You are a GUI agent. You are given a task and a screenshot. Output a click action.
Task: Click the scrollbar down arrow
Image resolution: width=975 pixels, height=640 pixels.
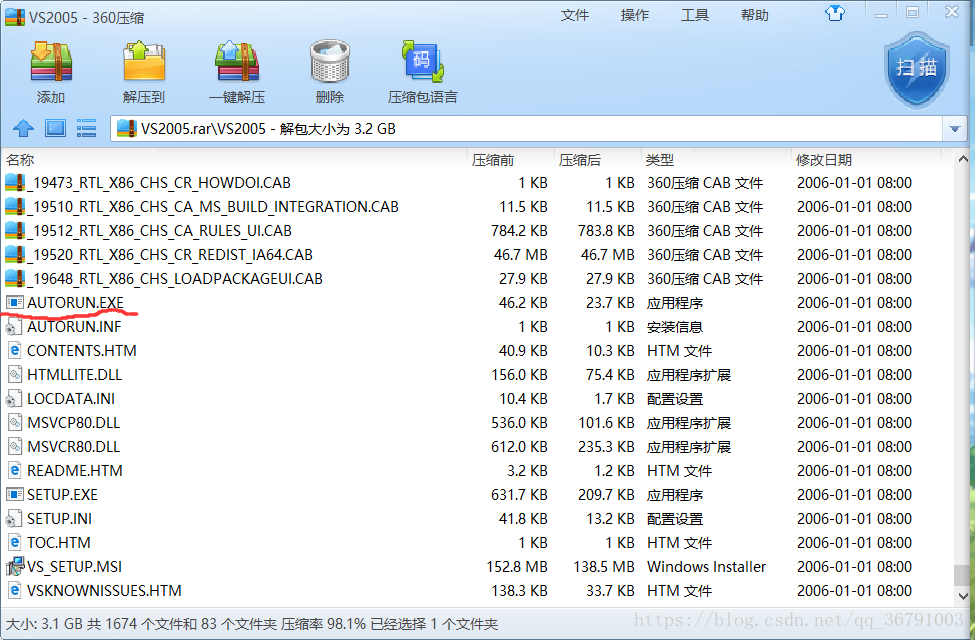click(x=963, y=596)
